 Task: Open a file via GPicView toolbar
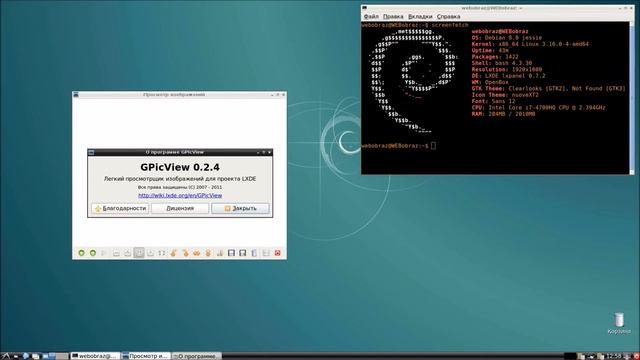[220, 253]
